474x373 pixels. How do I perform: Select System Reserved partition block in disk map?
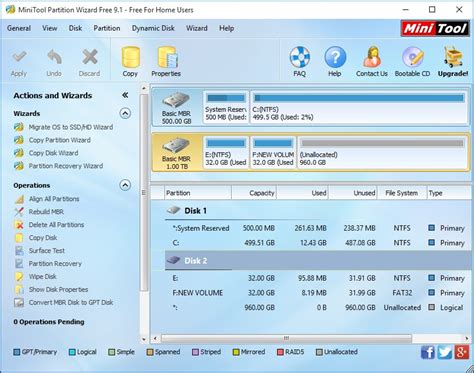click(x=226, y=107)
